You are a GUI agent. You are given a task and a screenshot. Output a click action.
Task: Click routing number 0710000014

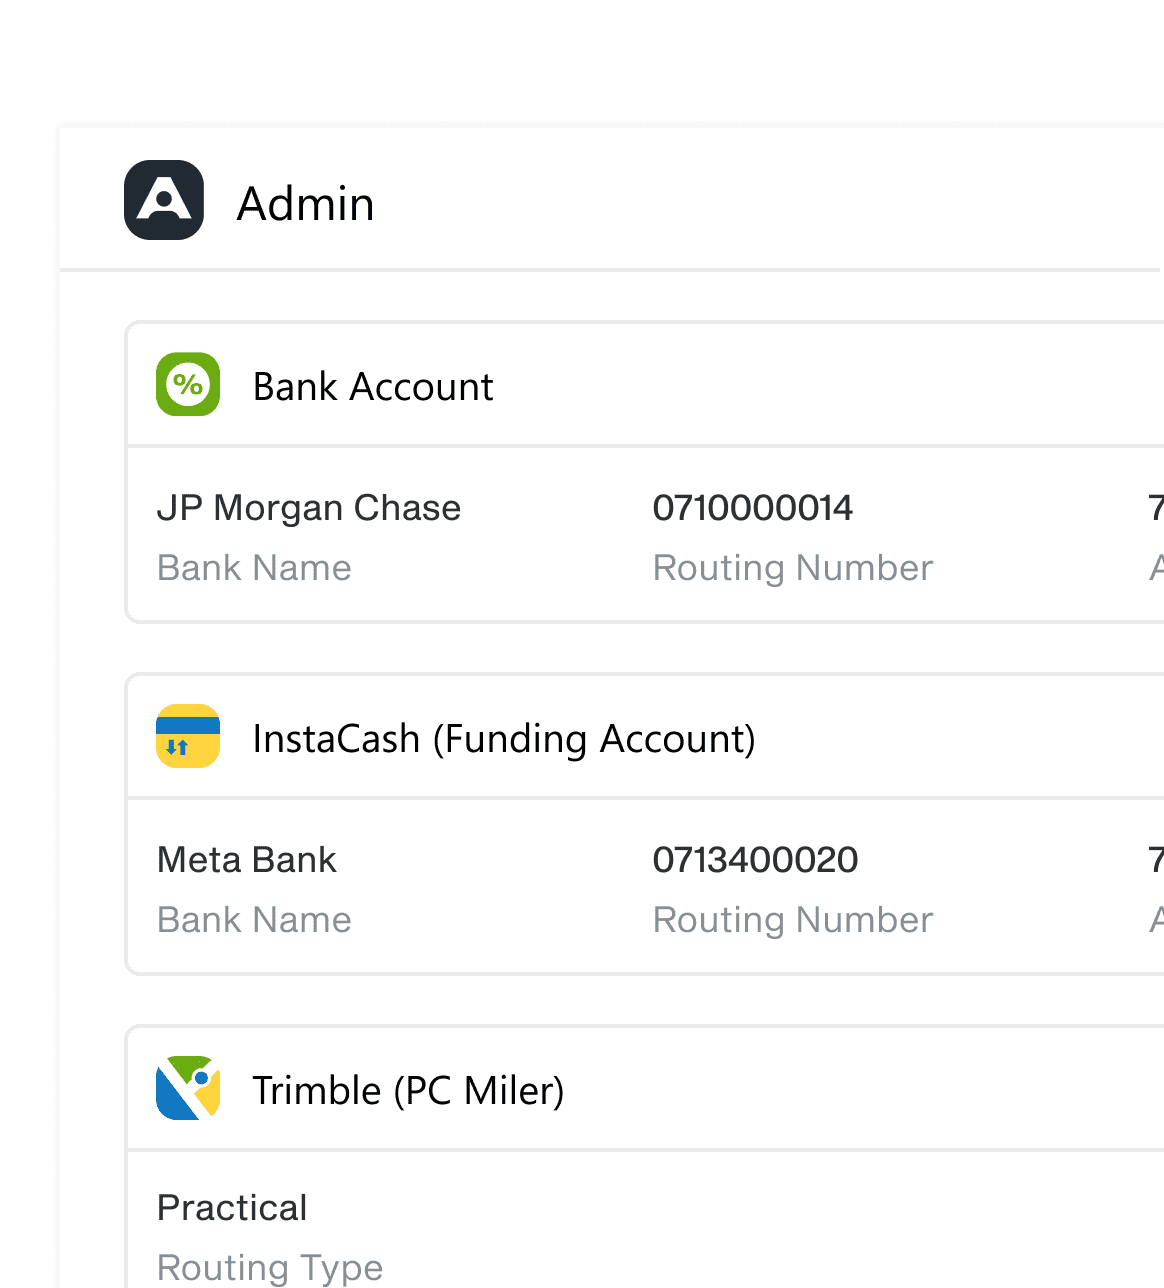pos(753,508)
